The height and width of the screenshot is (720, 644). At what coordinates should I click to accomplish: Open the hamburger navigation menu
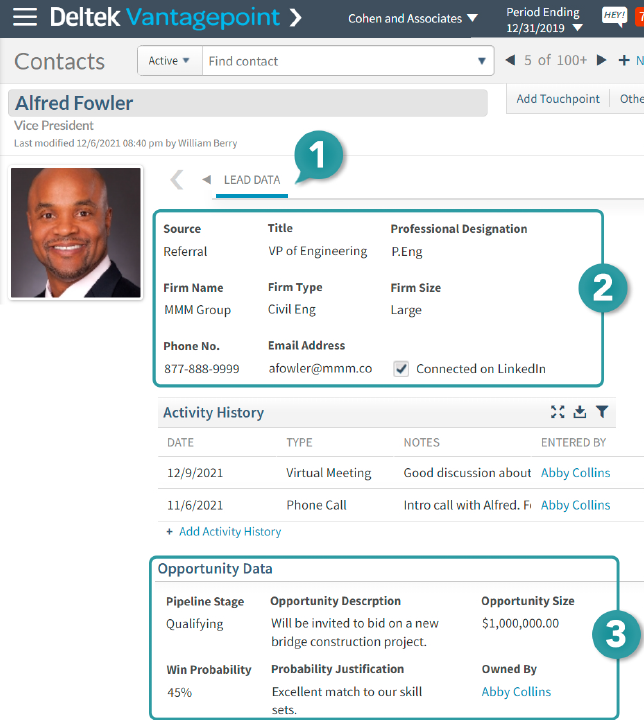click(25, 17)
